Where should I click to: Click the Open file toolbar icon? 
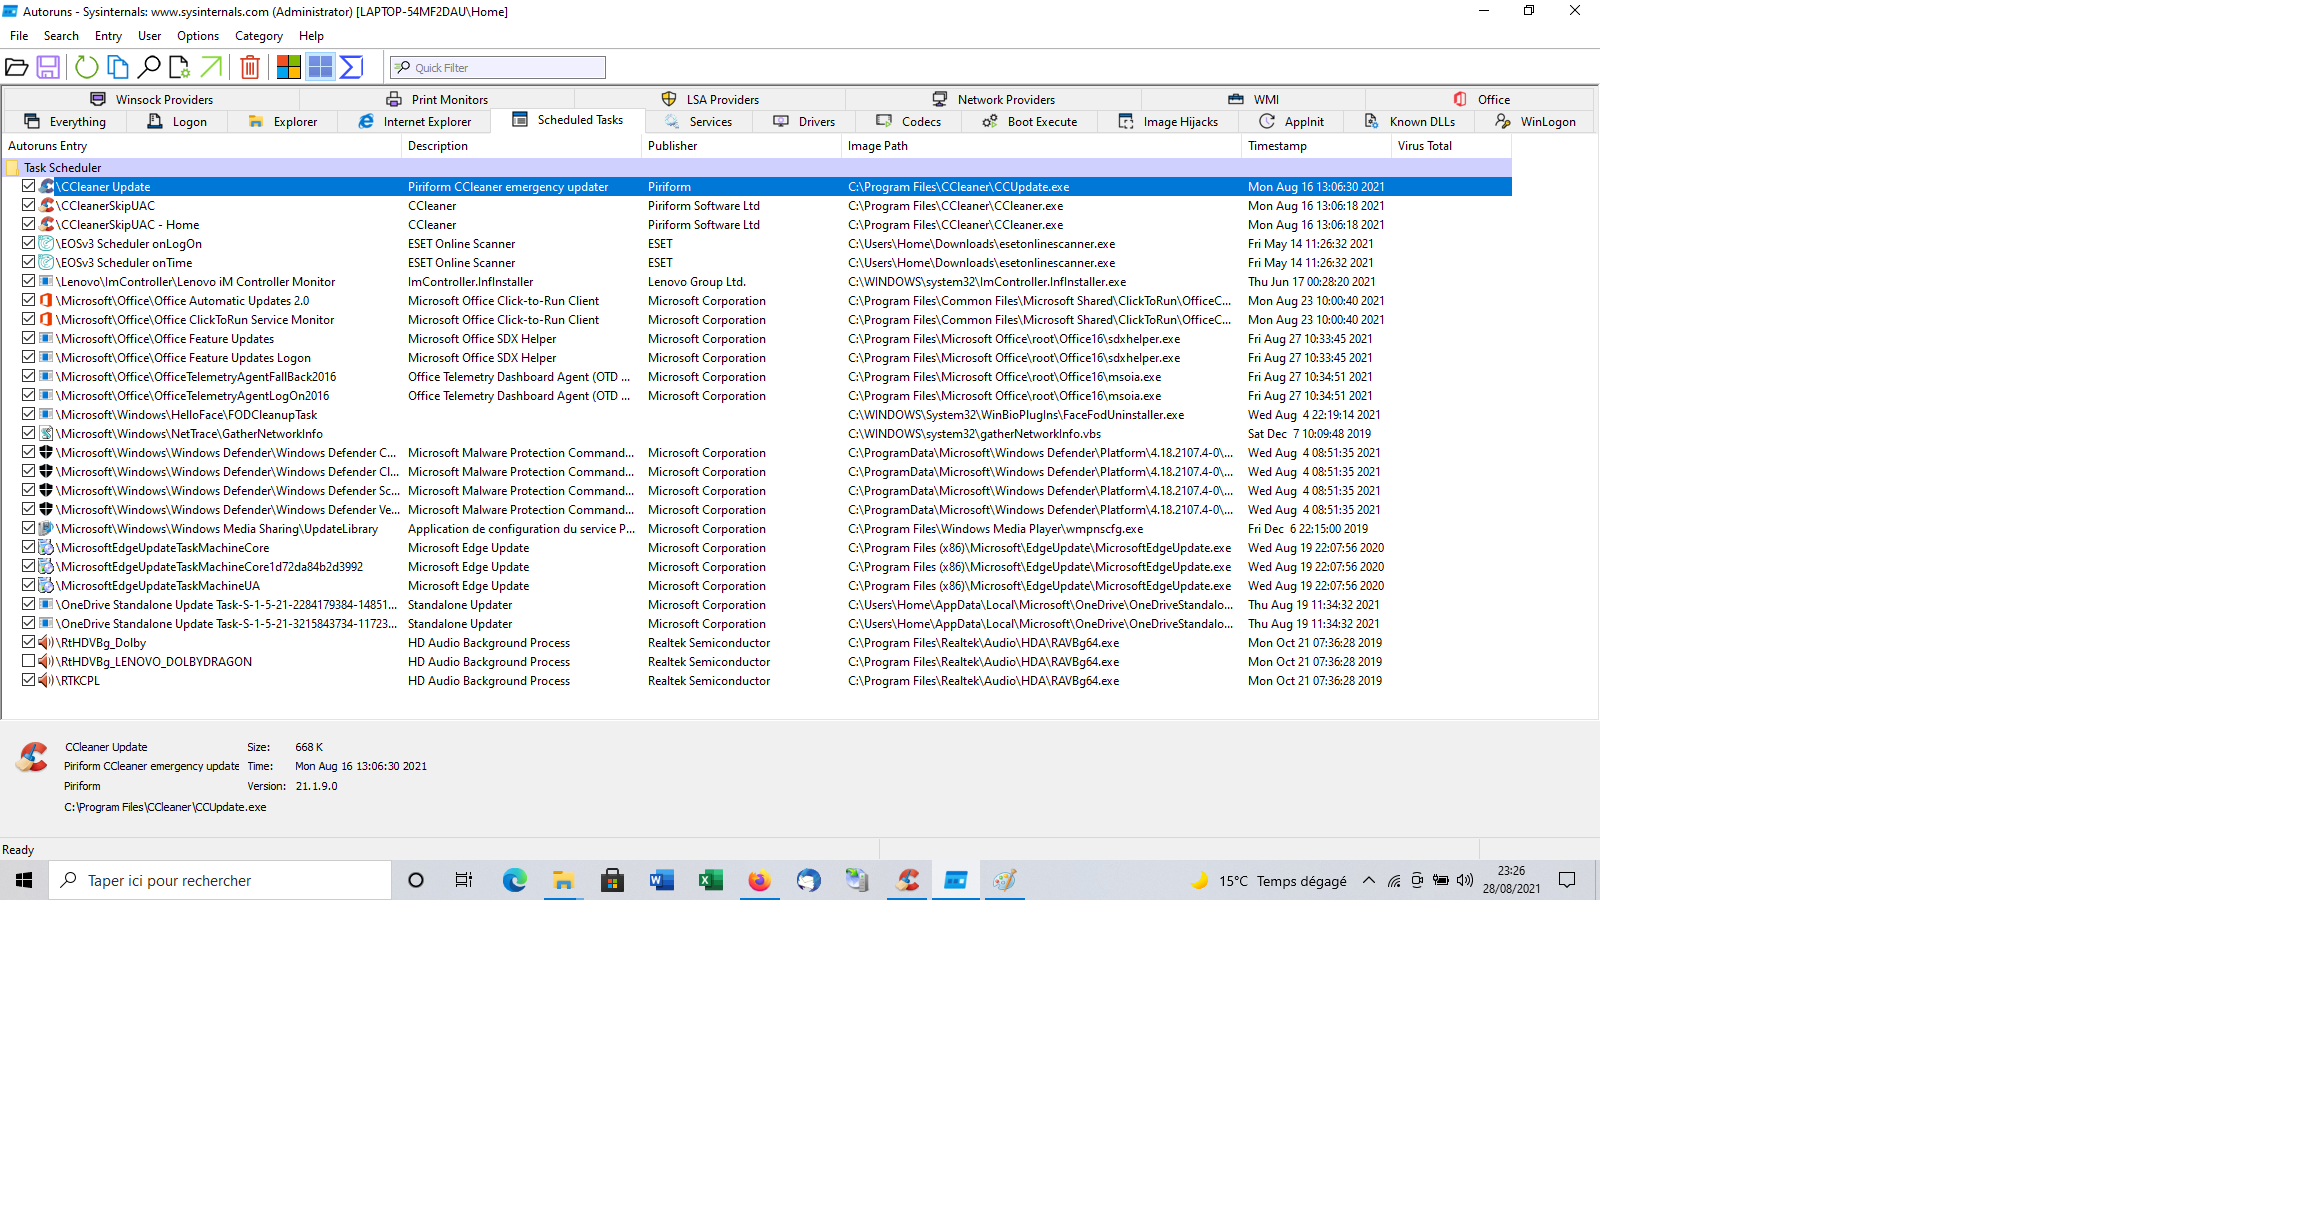click(x=17, y=67)
